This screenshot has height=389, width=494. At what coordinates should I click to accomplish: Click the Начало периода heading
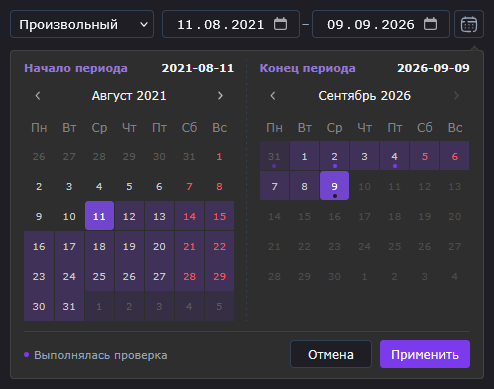(76, 68)
